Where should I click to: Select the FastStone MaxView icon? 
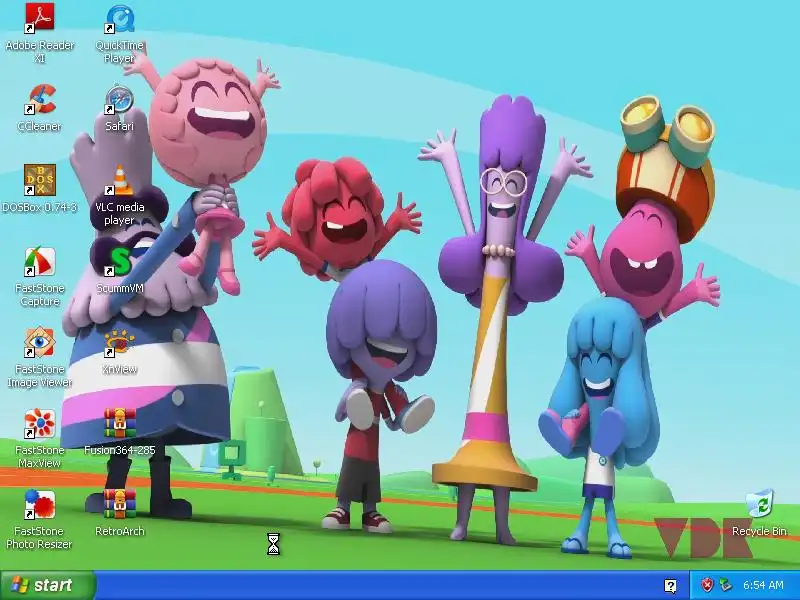pos(40,423)
